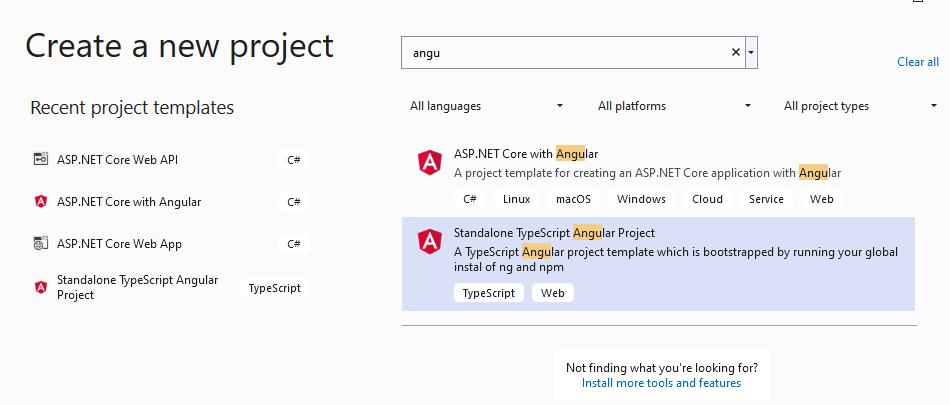Viewport: 950px width, 405px height.
Task: Click the recent Standalone TypeScript Angular Project icon
Action: click(41, 288)
